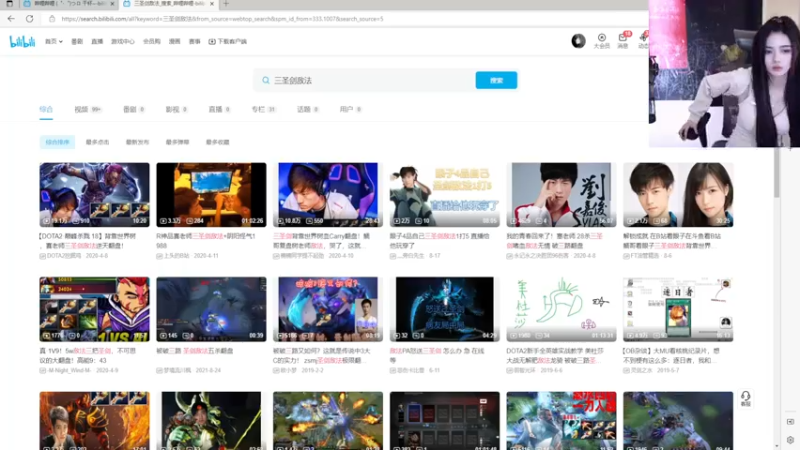Click the search box containing 三圣剑敌法
Image resolution: width=800 pixels, height=450 pixels.
click(x=364, y=80)
